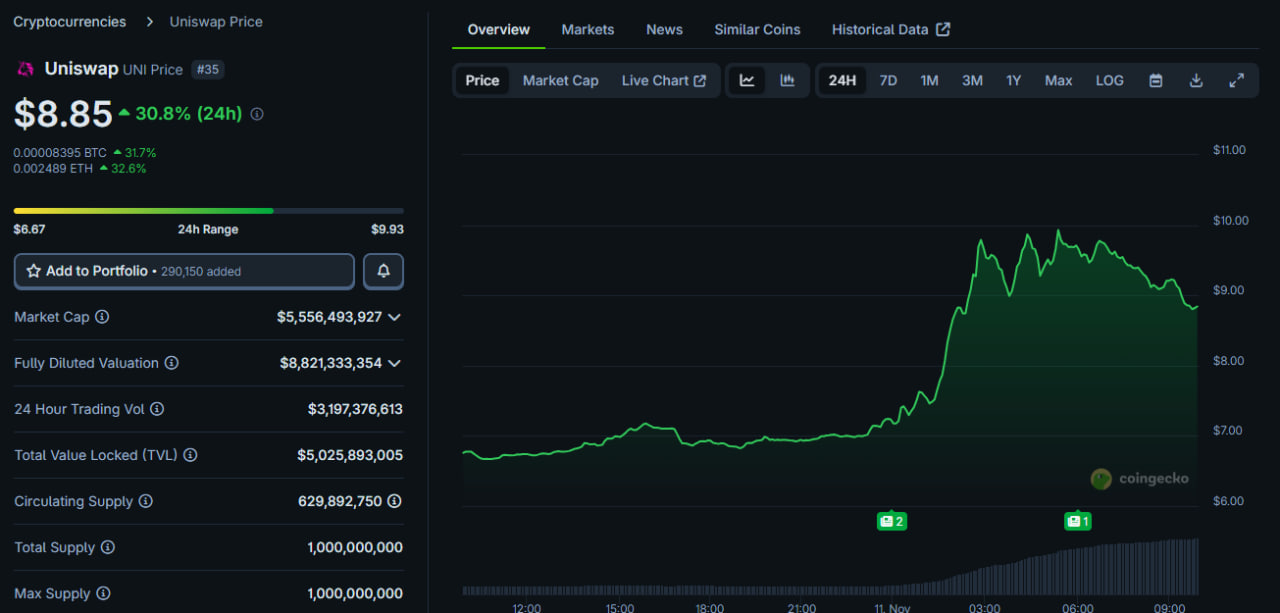Open the calendar date range picker
This screenshot has height=613, width=1280.
pyautogui.click(x=1156, y=81)
